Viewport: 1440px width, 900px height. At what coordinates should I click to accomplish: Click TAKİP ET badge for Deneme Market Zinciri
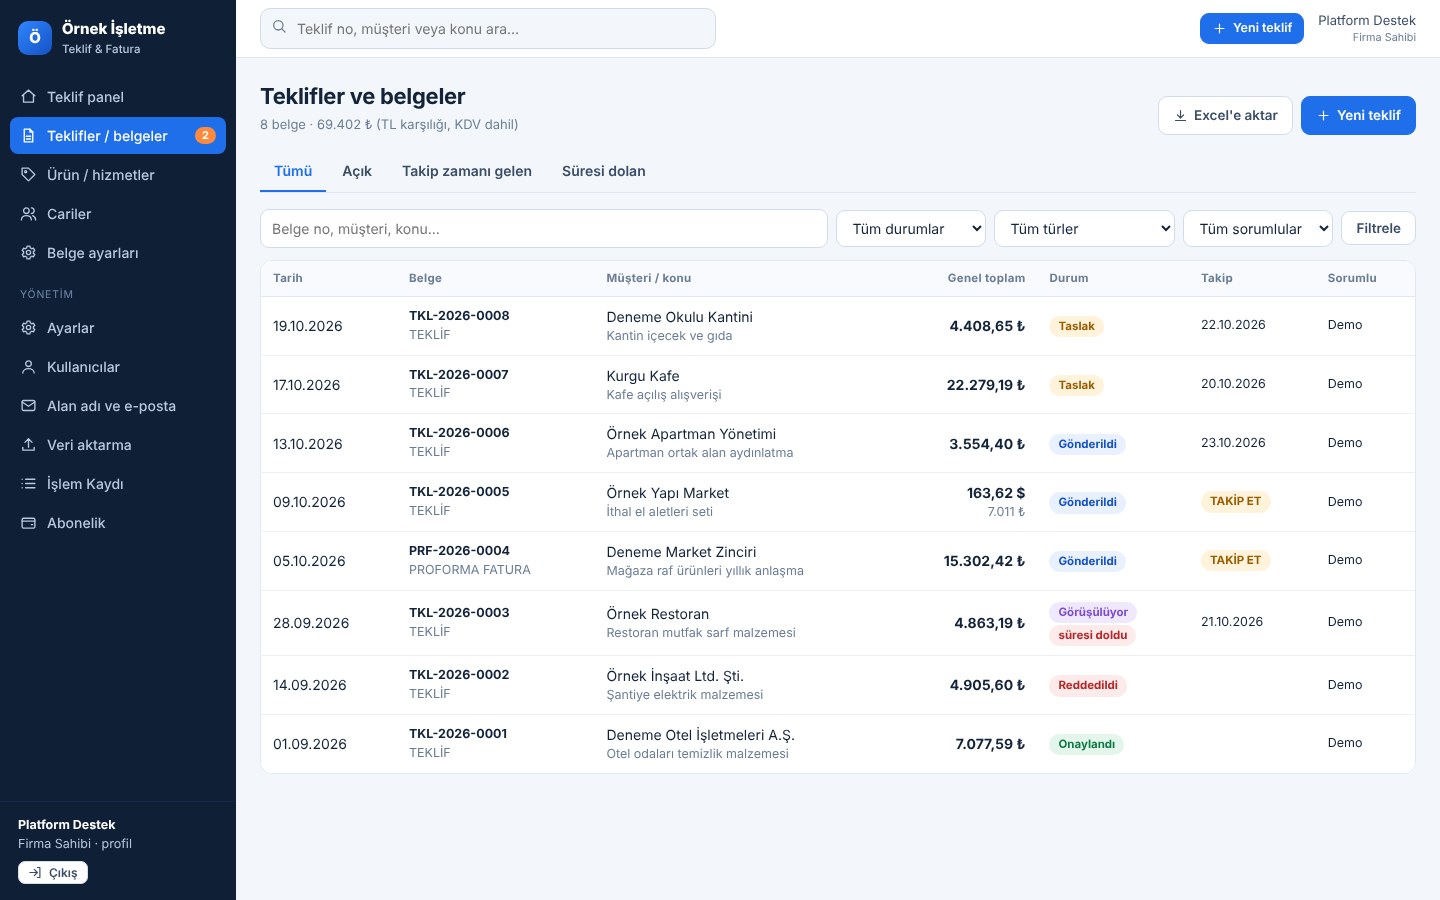pos(1235,560)
